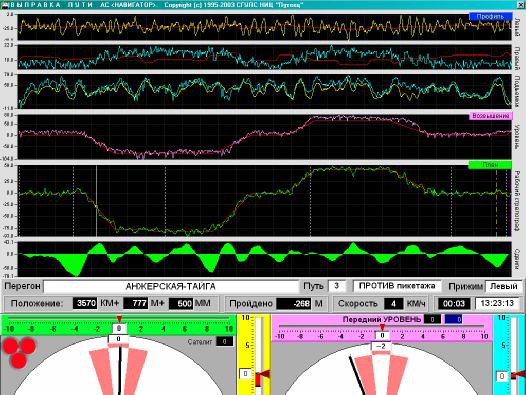Click the red marker on cyan vertical gauge
The width and height of the screenshot is (526, 395).
tap(519, 375)
